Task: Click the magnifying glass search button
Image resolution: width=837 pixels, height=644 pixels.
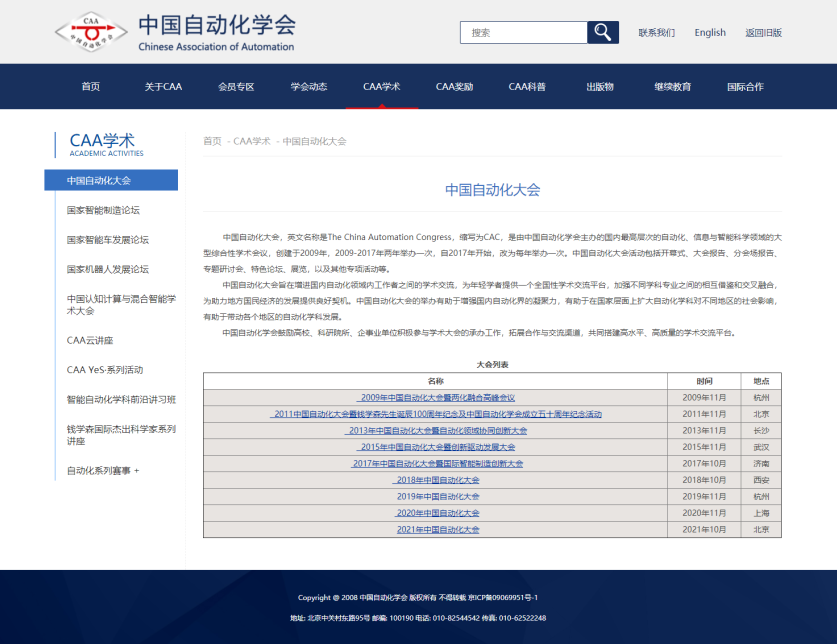Action: 602,32
